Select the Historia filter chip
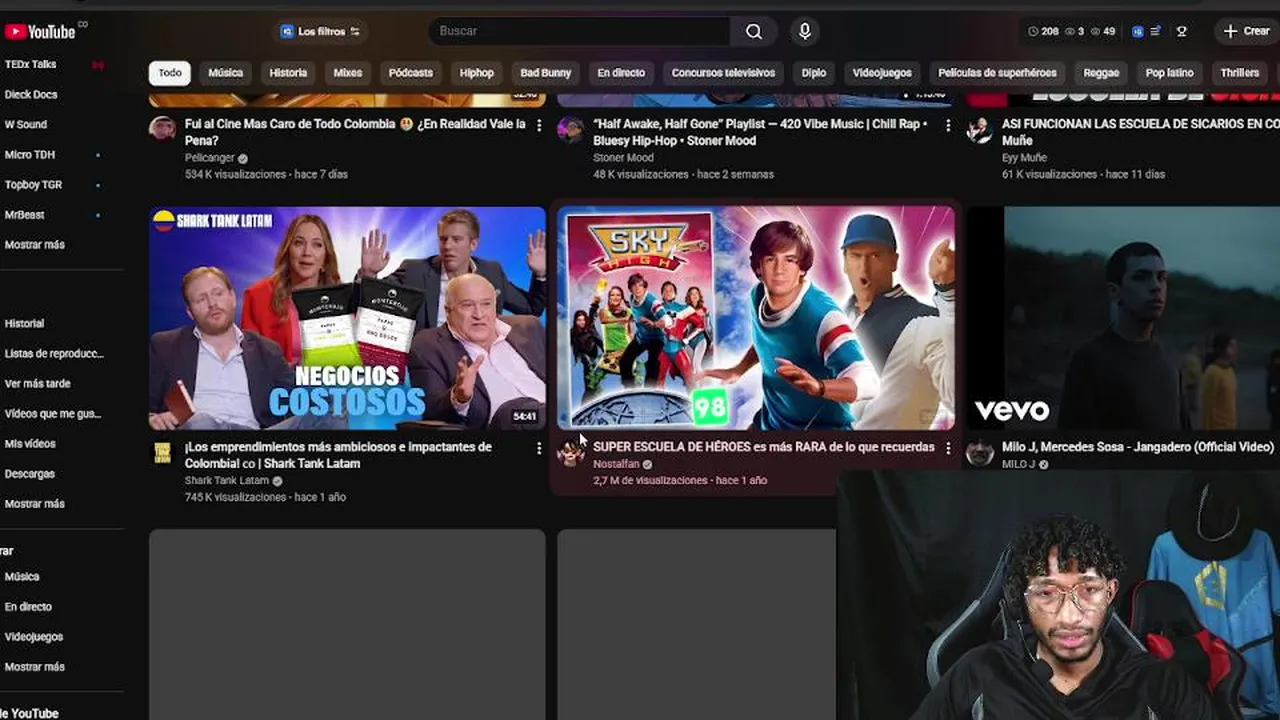 coord(288,73)
